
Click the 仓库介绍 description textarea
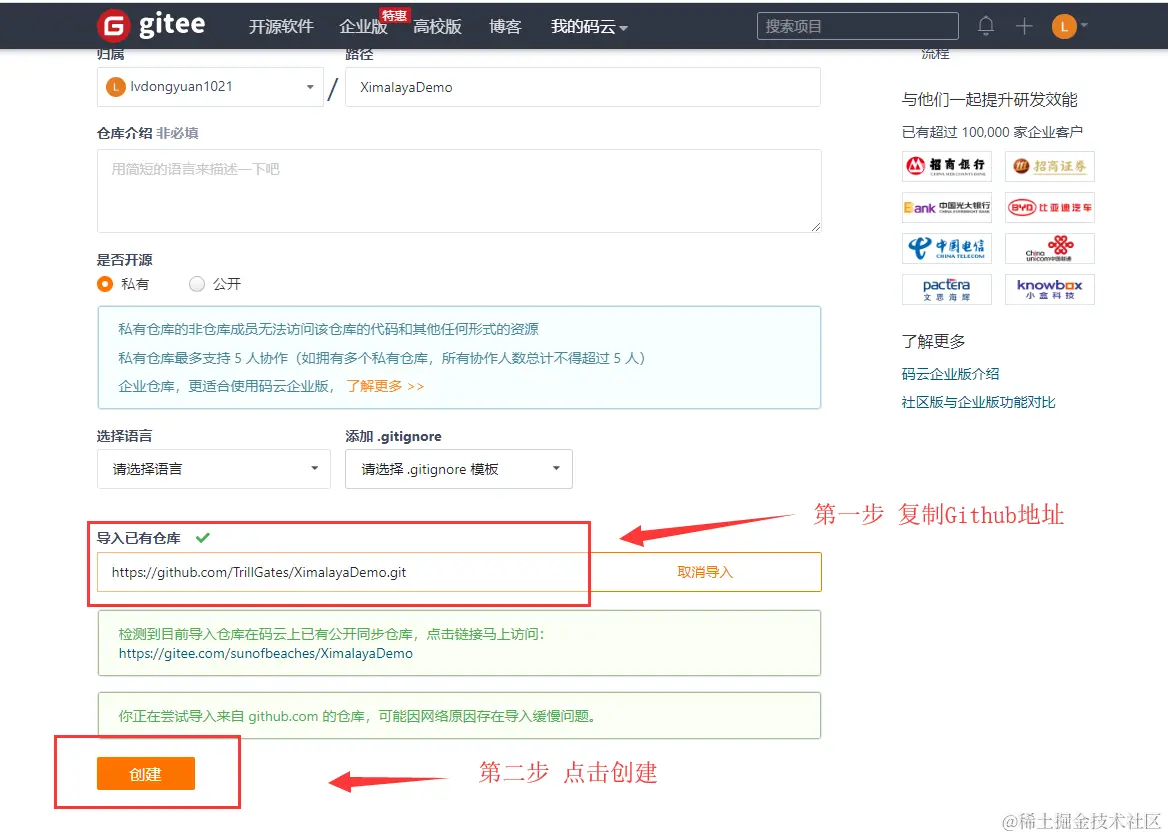[459, 191]
